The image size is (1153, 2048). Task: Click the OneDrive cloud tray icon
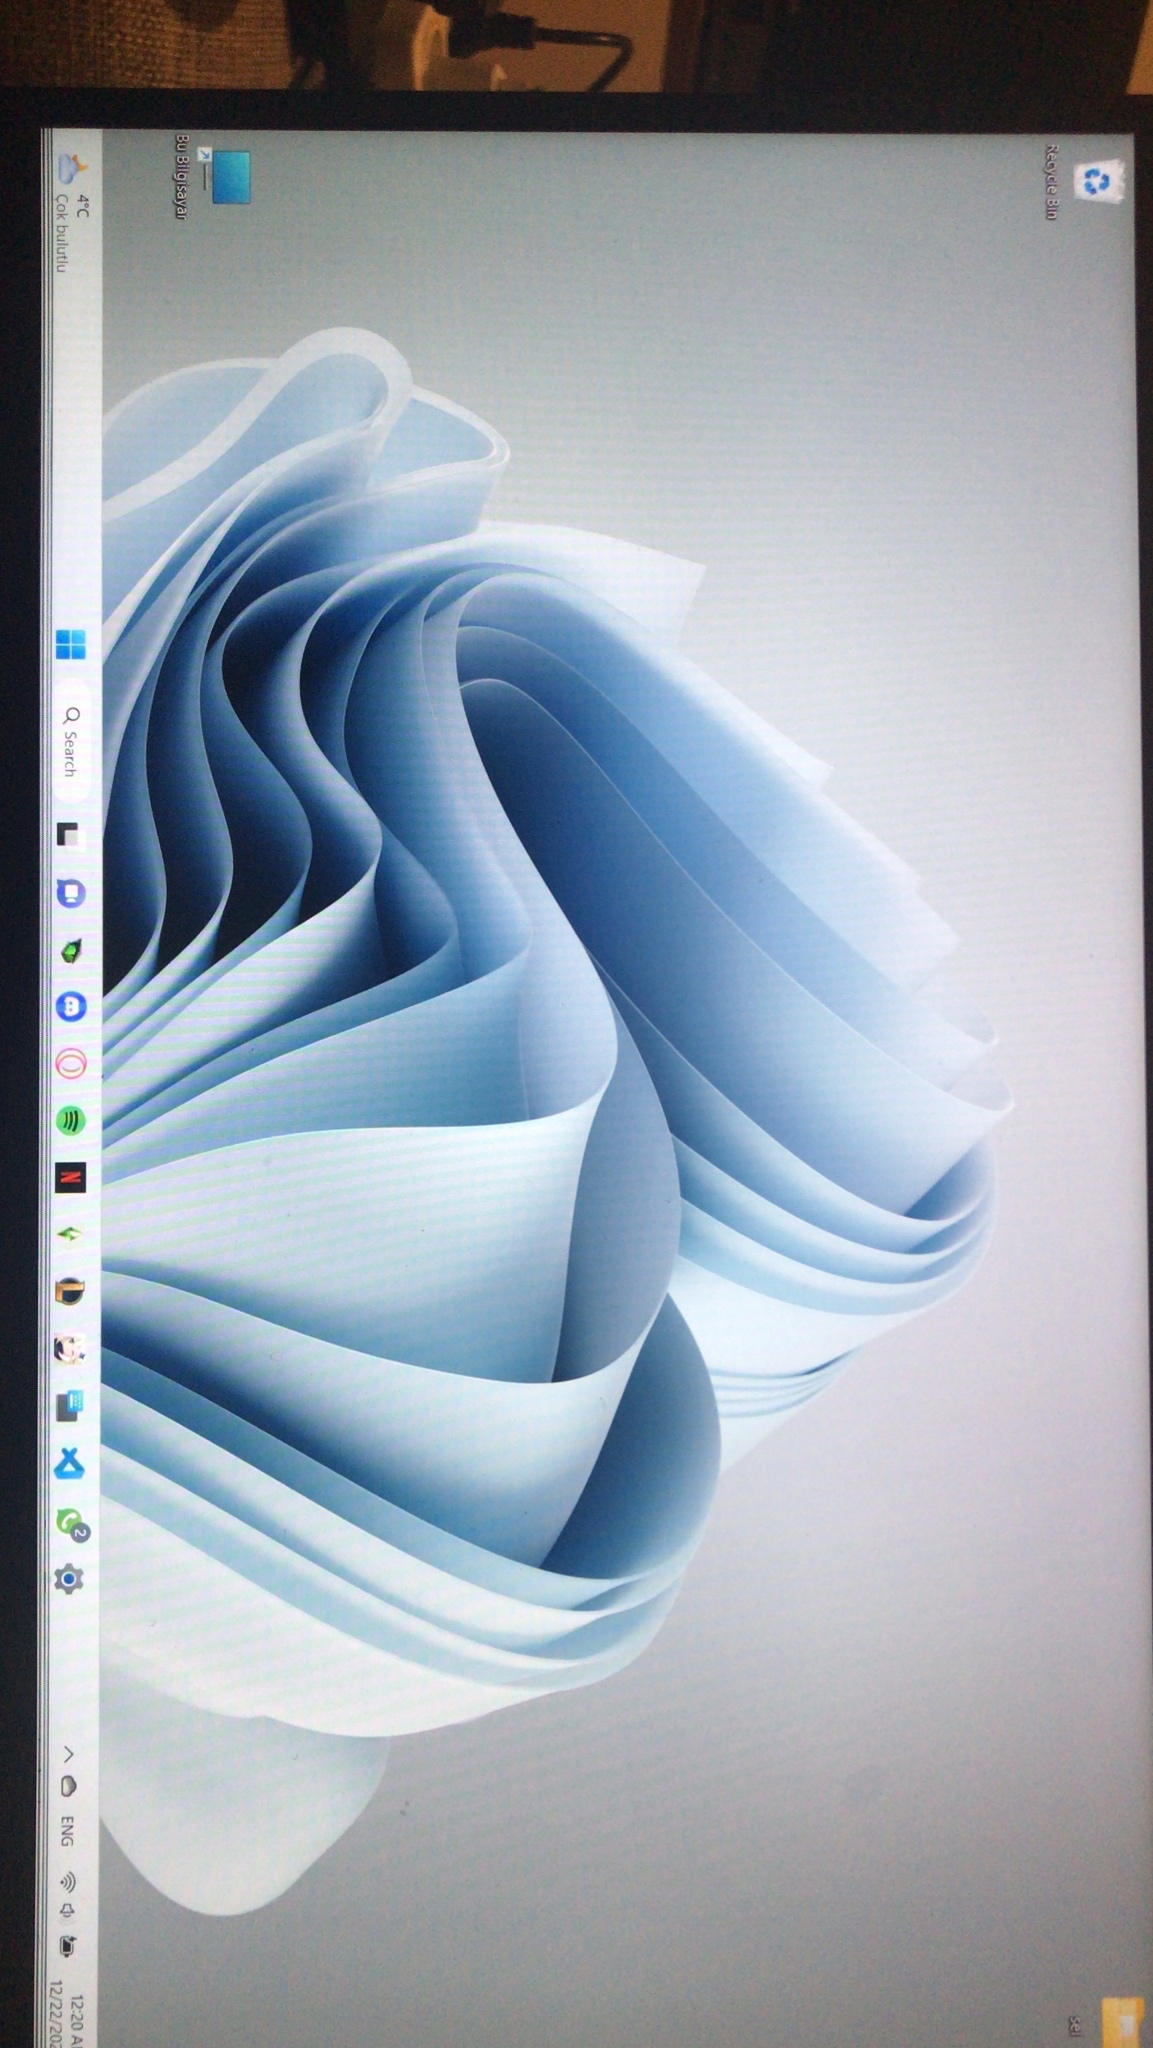coord(68,1786)
